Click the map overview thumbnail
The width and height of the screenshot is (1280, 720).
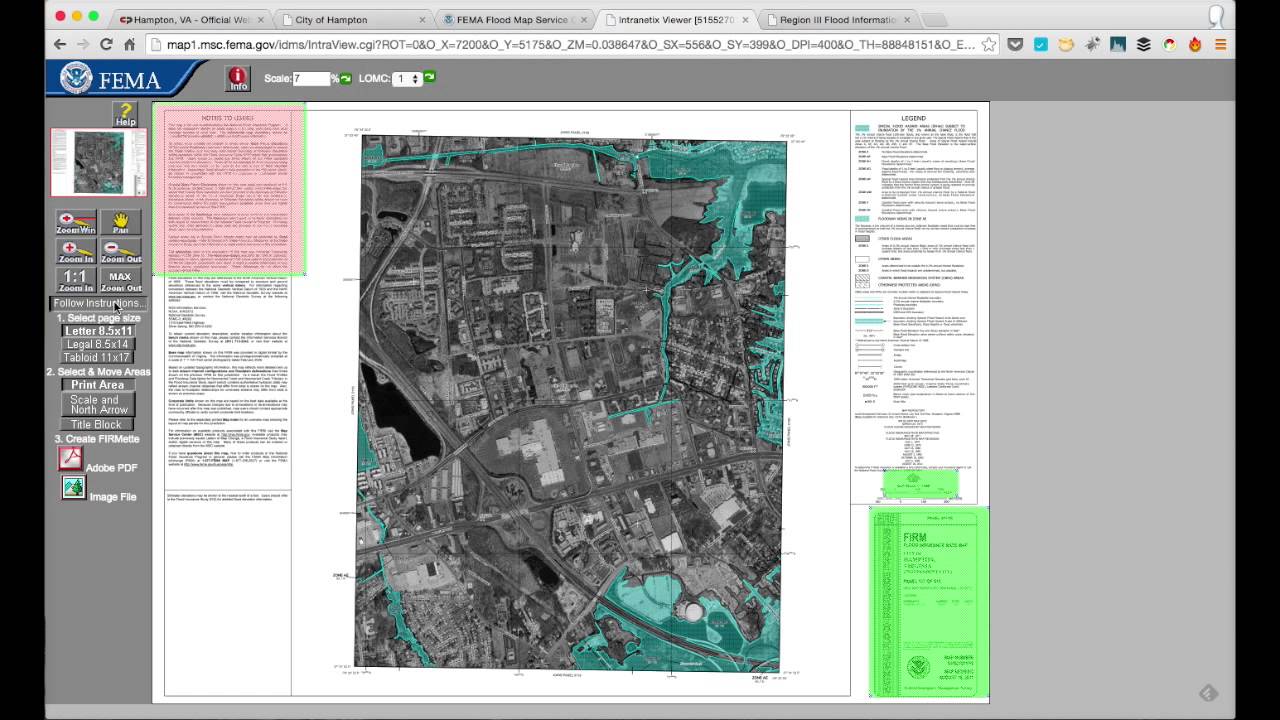[x=98, y=162]
